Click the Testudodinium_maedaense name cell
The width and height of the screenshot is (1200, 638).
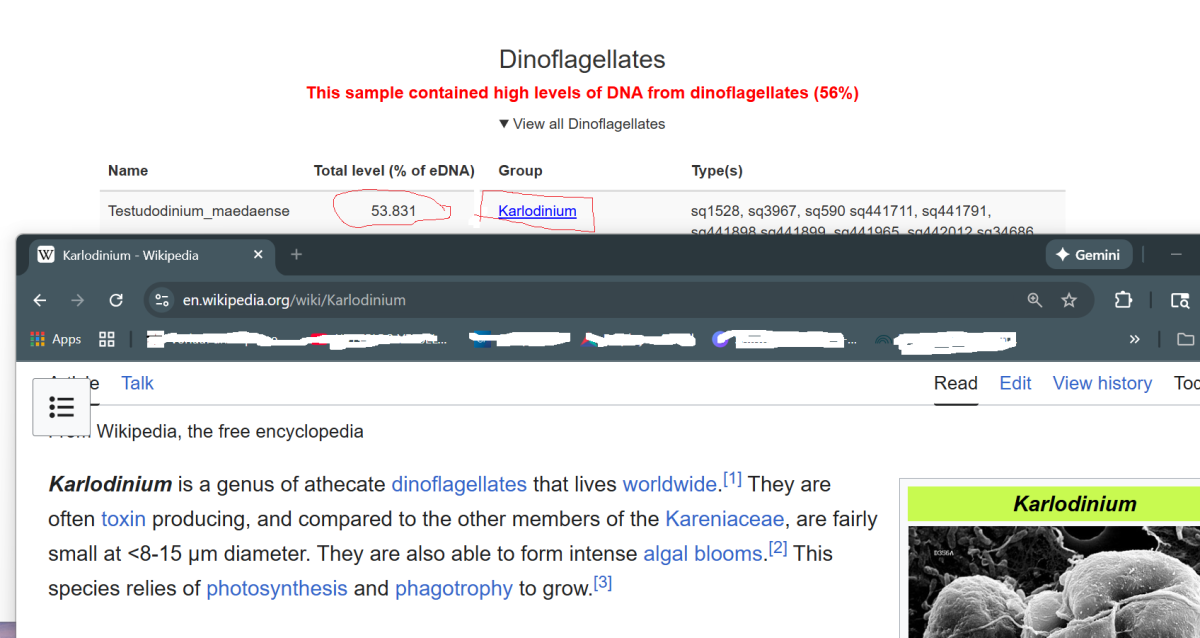199,211
